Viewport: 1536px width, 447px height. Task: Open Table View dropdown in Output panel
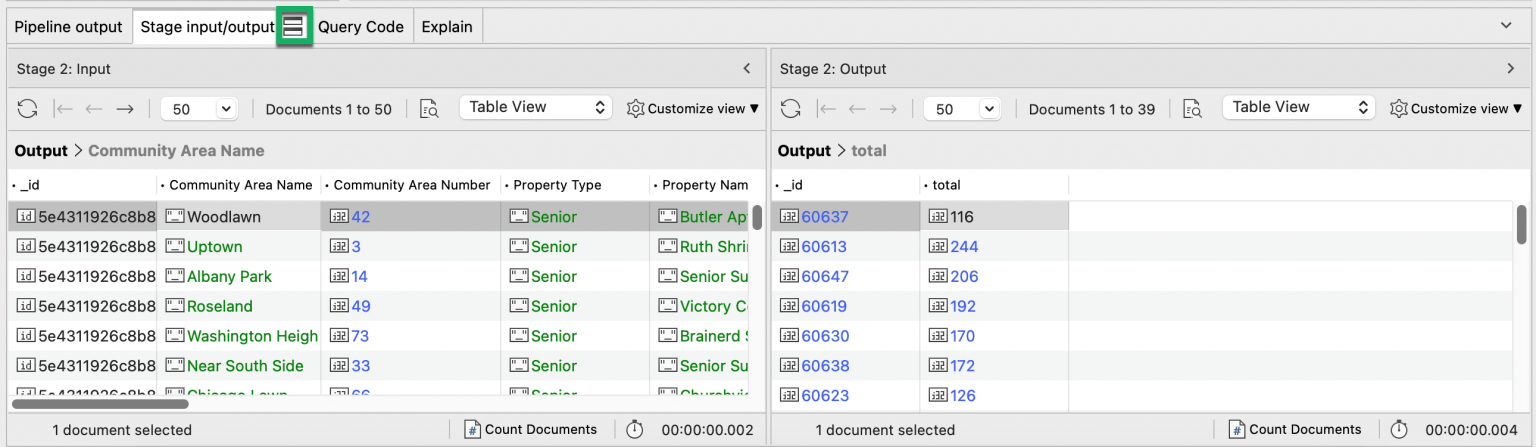pos(1298,108)
